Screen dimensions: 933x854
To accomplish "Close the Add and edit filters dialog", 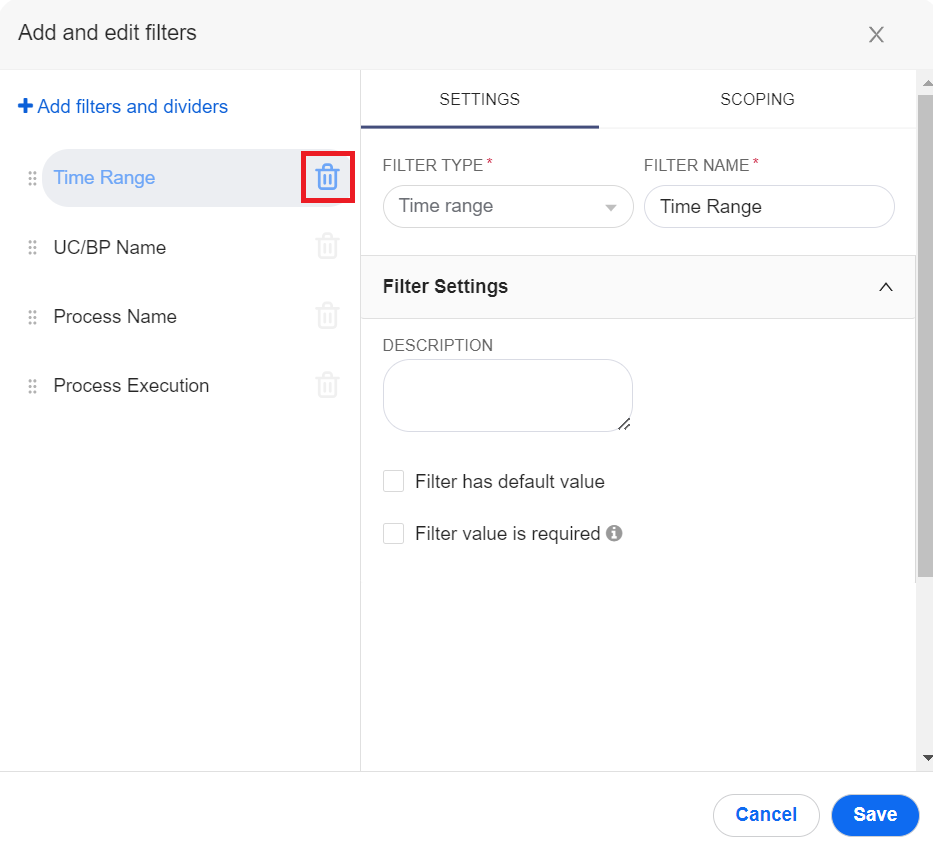I will 876,35.
